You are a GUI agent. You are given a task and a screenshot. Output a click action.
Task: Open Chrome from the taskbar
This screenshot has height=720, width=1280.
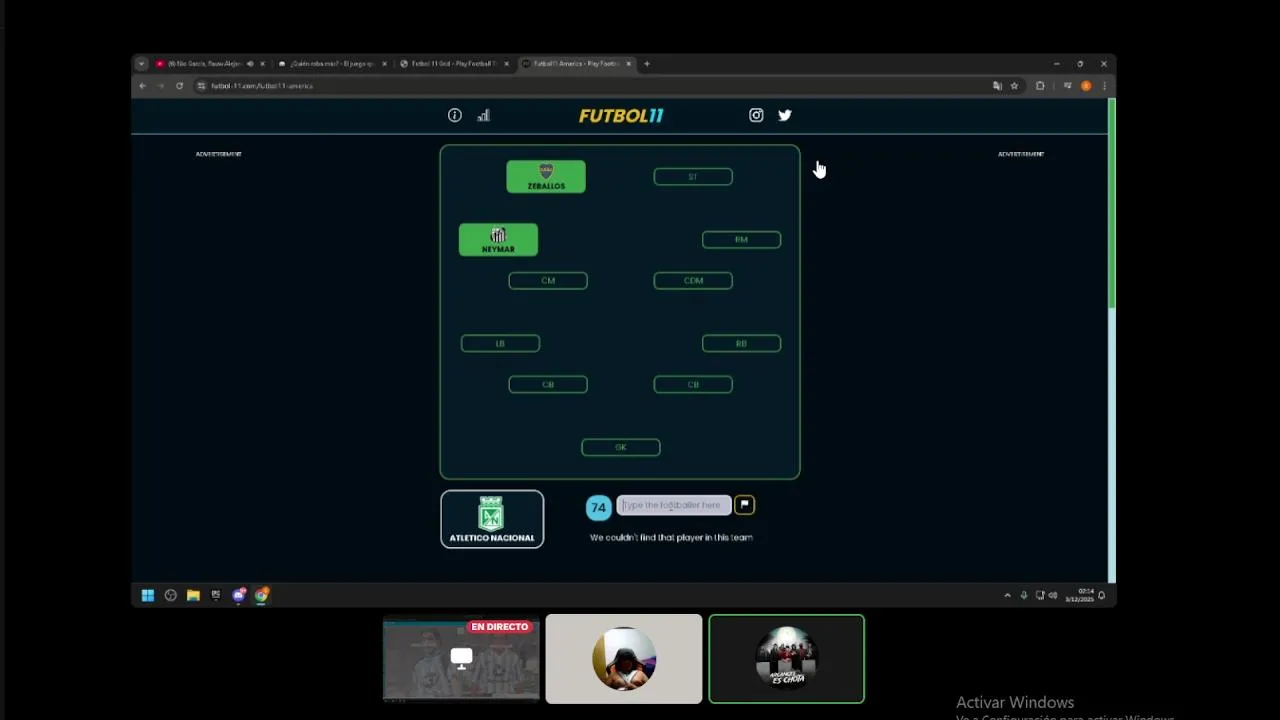pos(262,595)
